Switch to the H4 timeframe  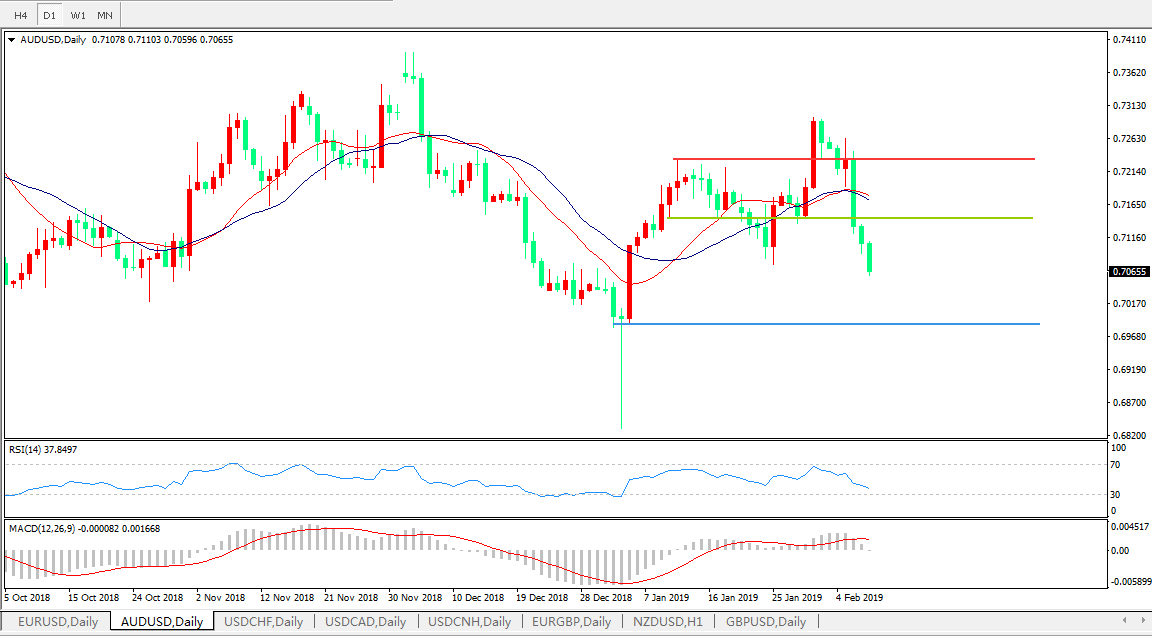(x=20, y=15)
